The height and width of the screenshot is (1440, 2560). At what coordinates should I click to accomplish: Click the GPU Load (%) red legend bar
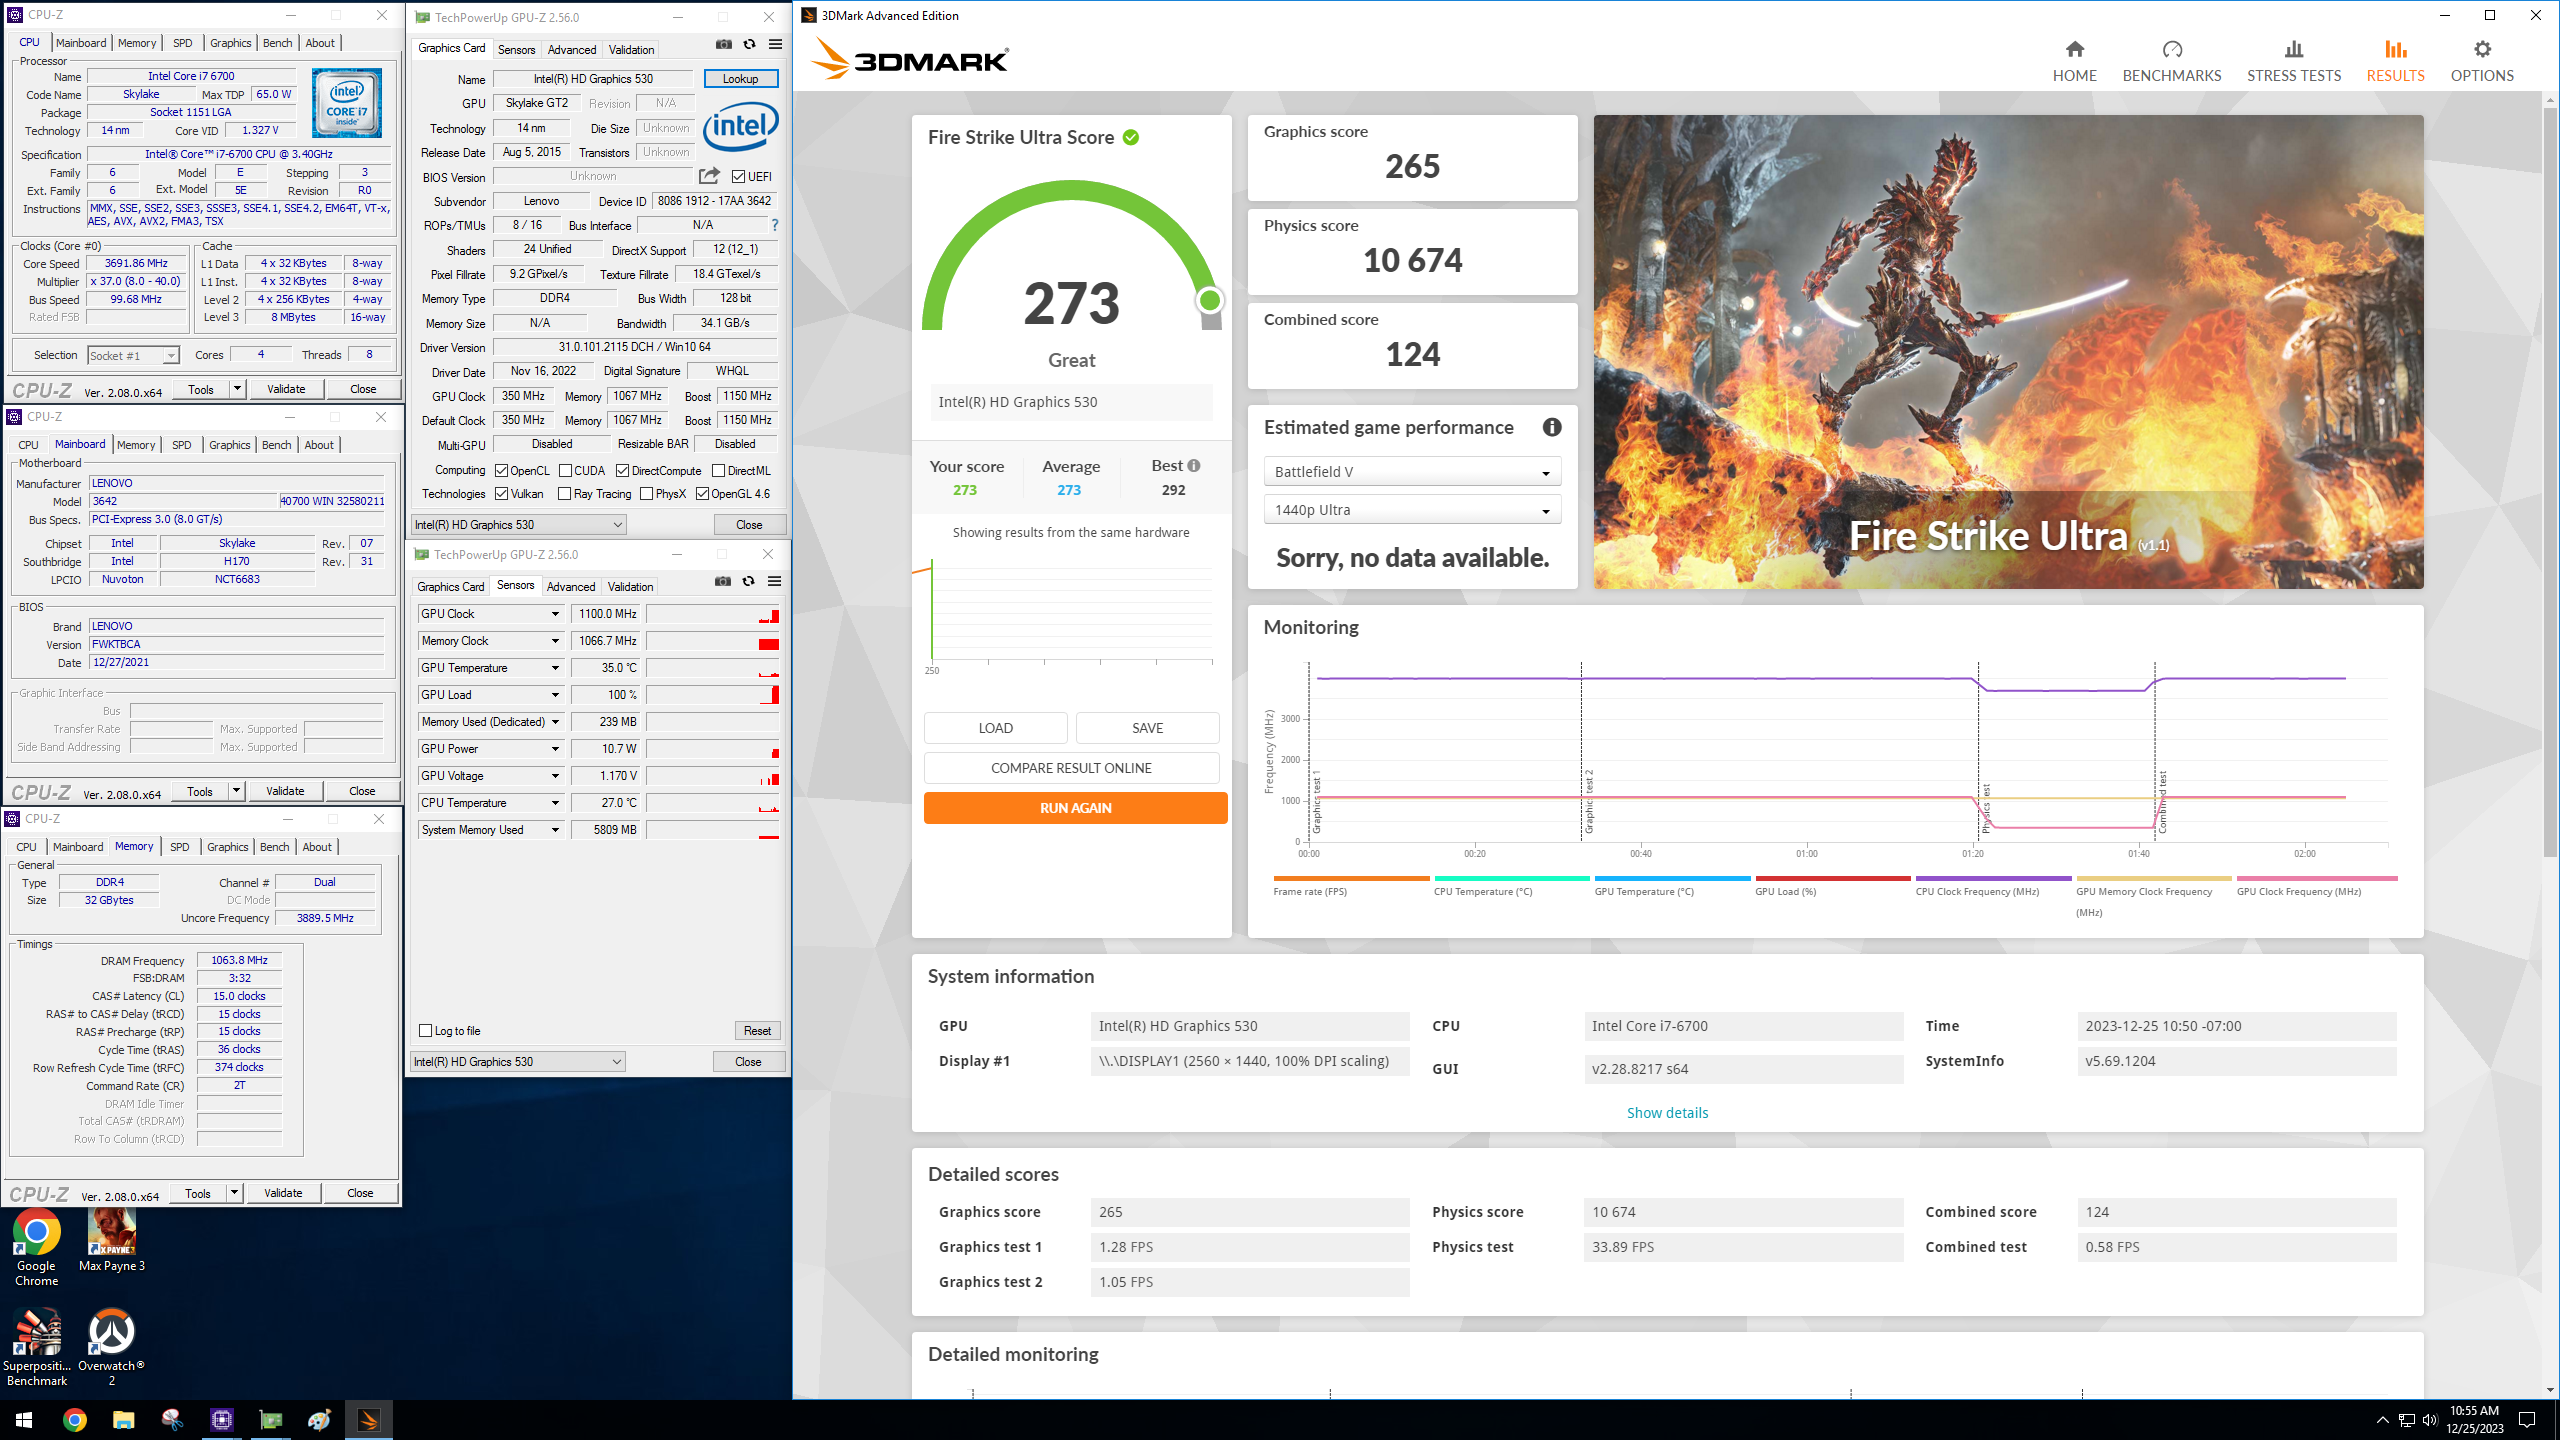(1832, 879)
